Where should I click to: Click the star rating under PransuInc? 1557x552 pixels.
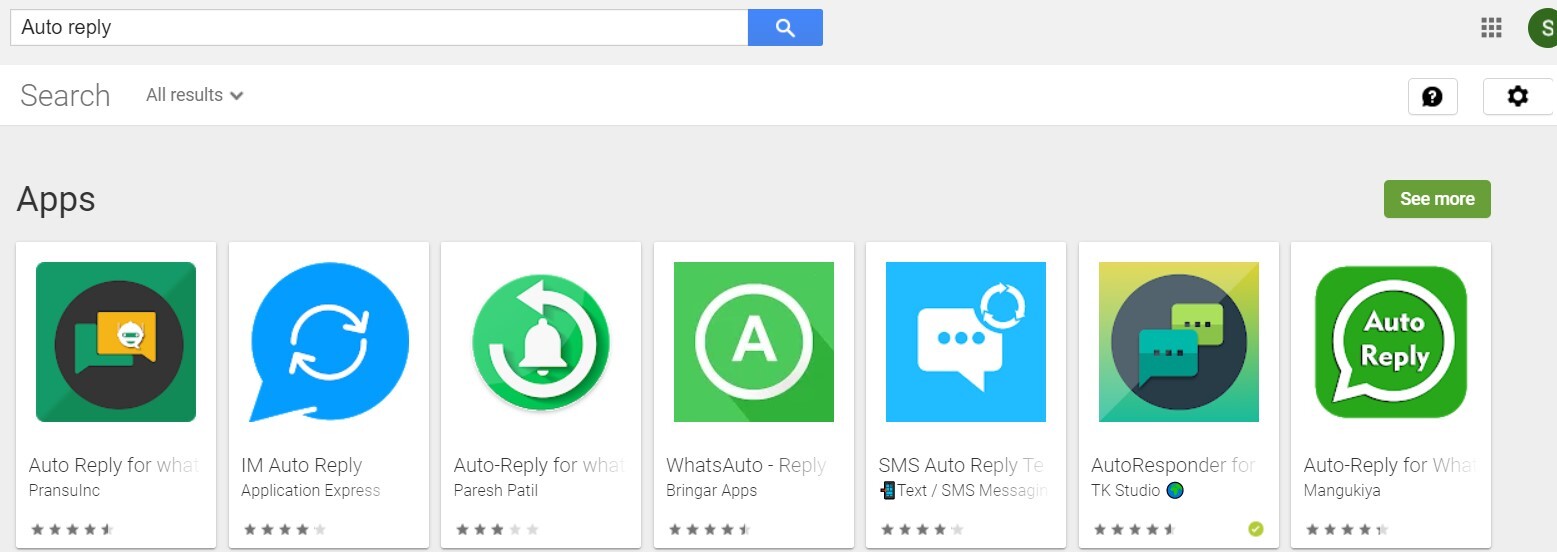click(73, 530)
